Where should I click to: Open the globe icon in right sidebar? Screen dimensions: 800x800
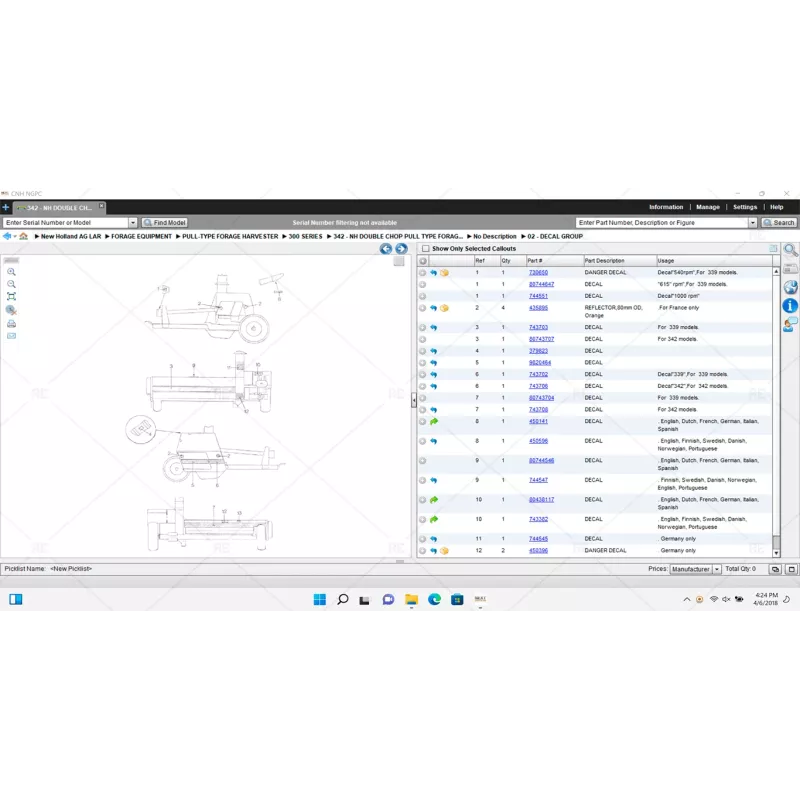click(x=789, y=288)
